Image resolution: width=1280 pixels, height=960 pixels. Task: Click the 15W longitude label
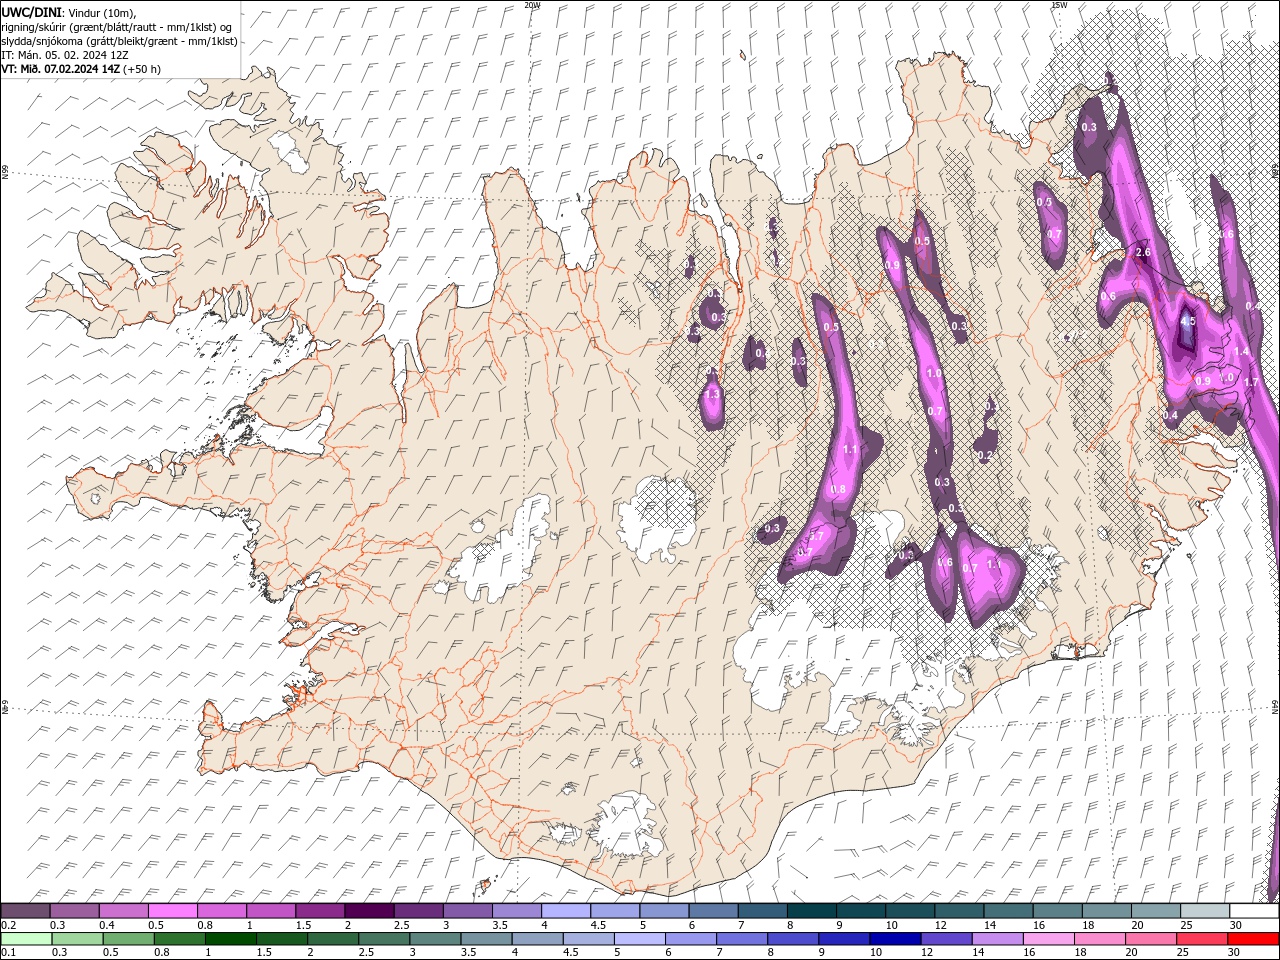1059,5
